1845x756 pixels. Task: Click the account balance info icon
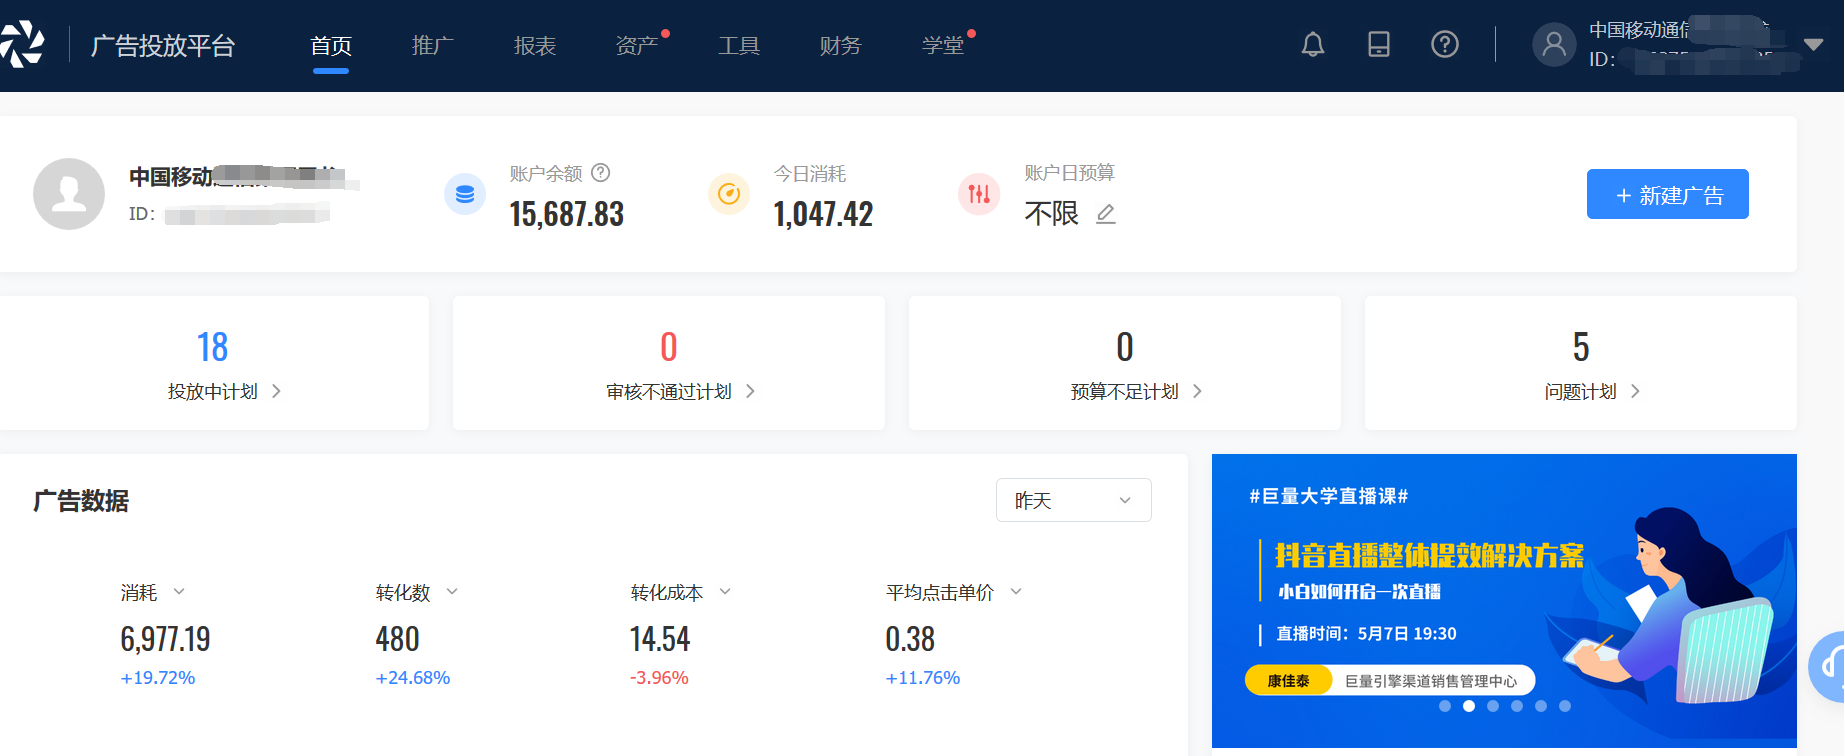click(600, 173)
